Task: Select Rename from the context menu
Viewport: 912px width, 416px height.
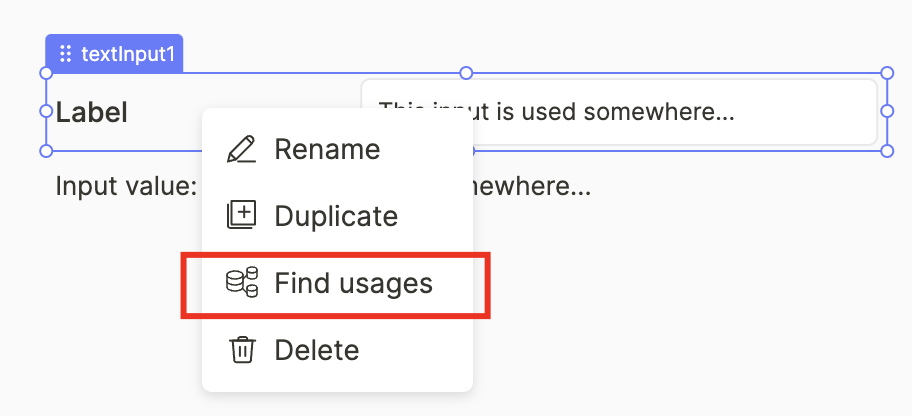Action: pos(327,150)
